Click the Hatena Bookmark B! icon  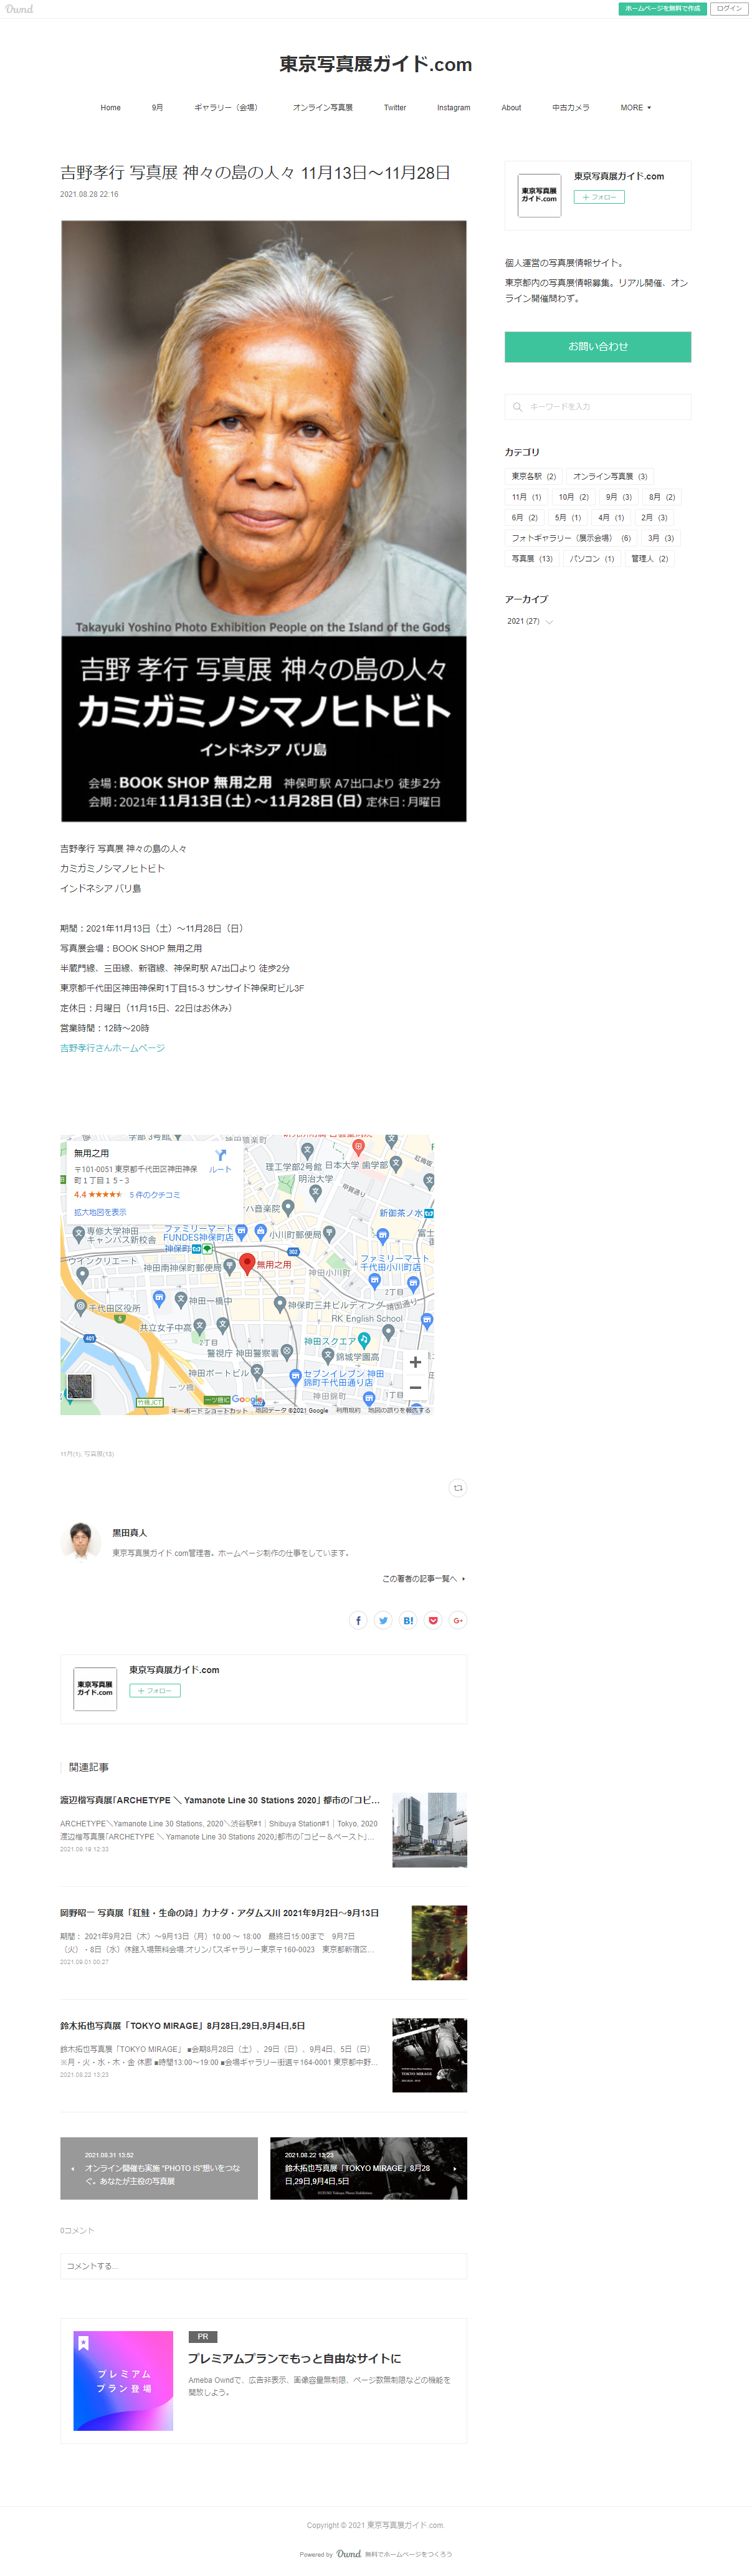(x=408, y=1620)
